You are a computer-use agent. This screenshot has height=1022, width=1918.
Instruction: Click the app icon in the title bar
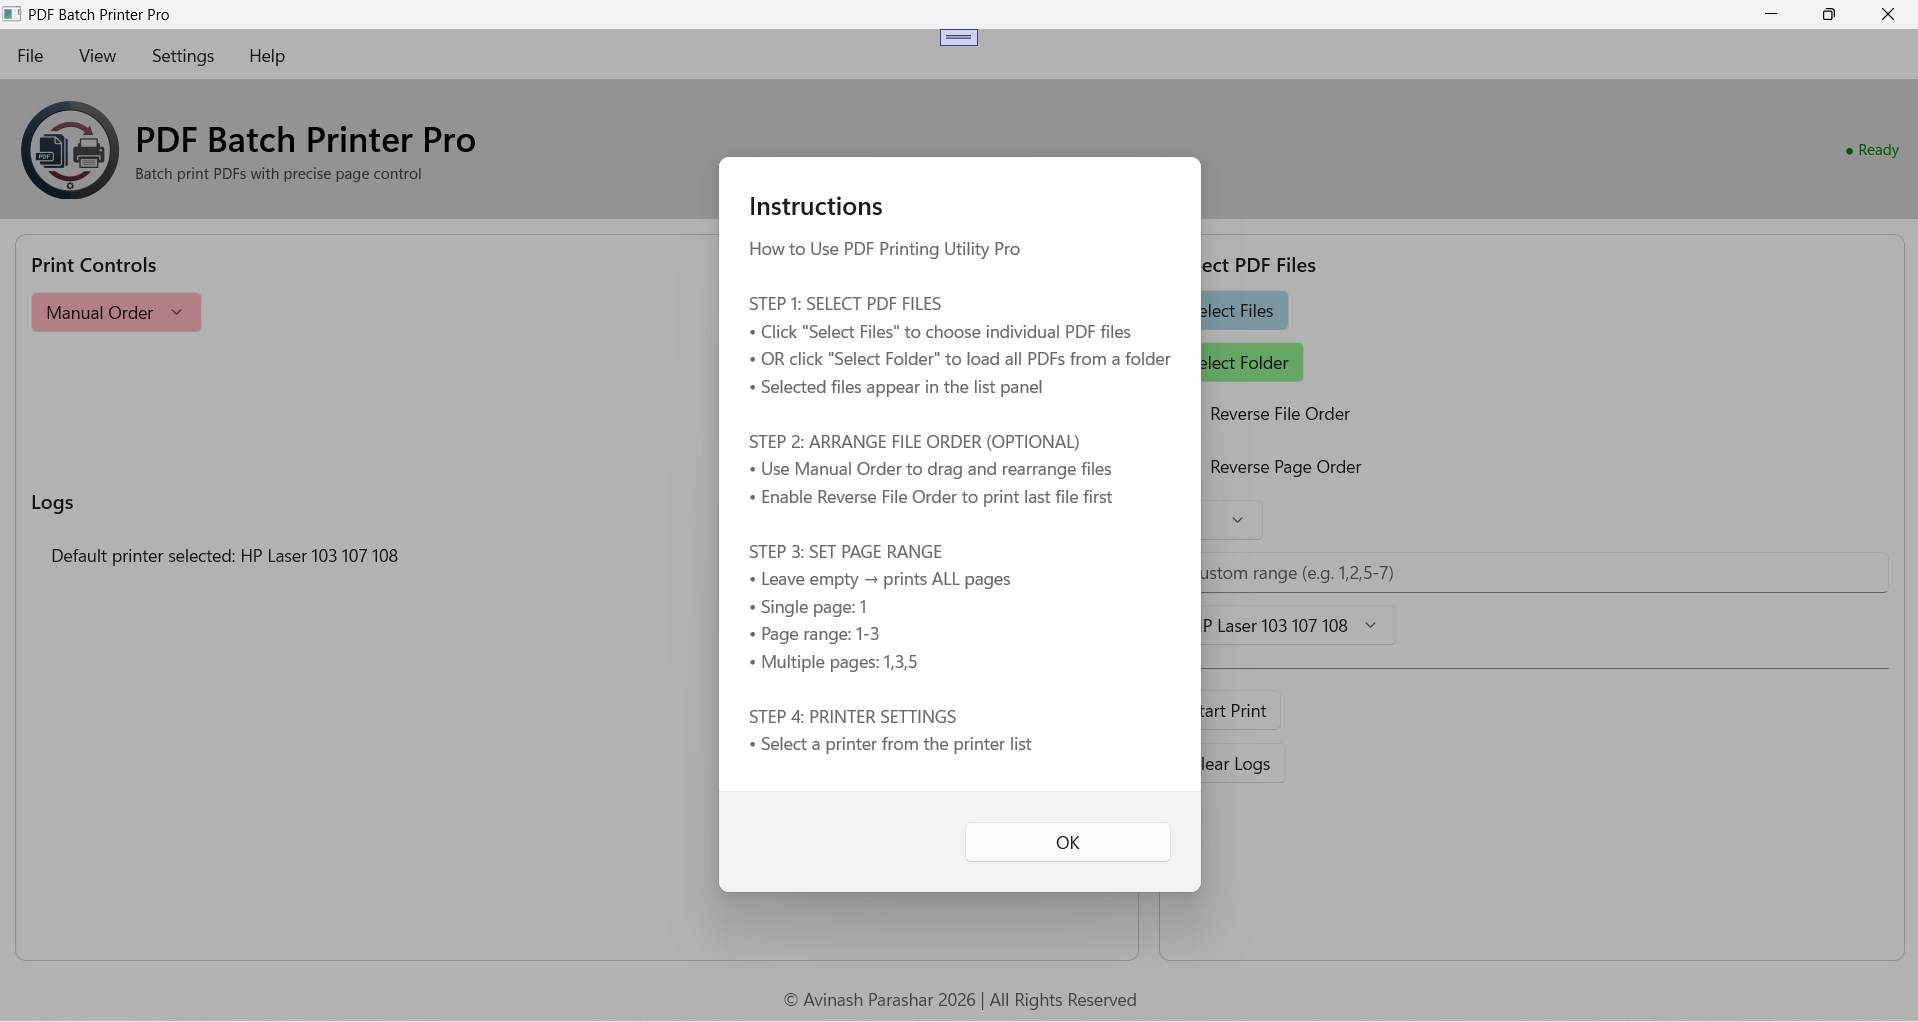[12, 14]
